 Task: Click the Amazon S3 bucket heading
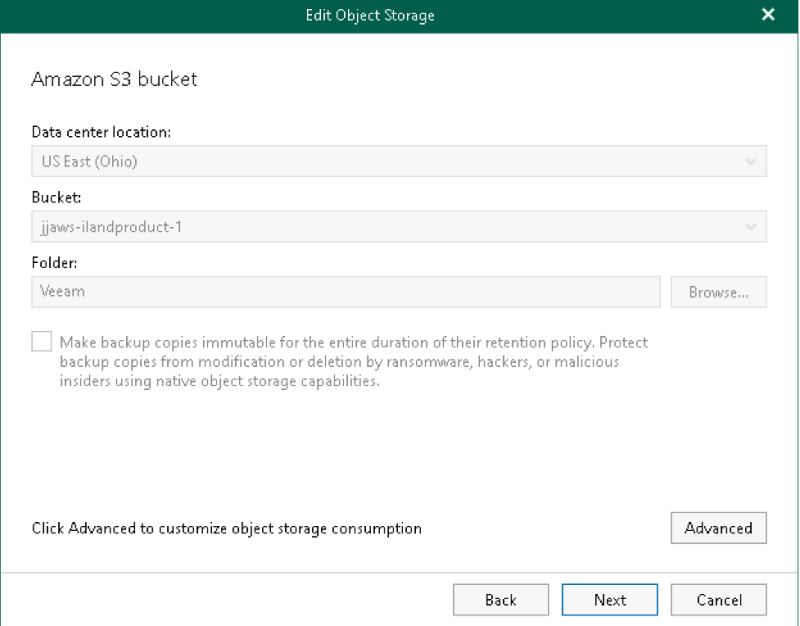[114, 80]
